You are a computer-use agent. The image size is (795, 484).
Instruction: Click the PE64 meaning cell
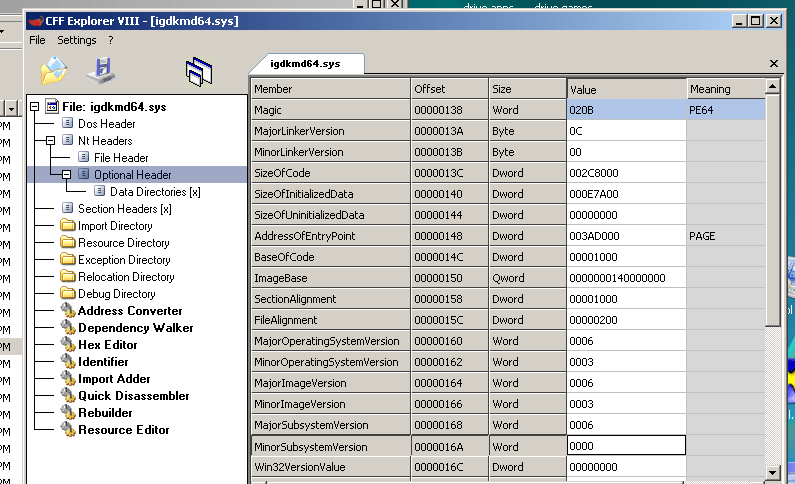point(726,110)
